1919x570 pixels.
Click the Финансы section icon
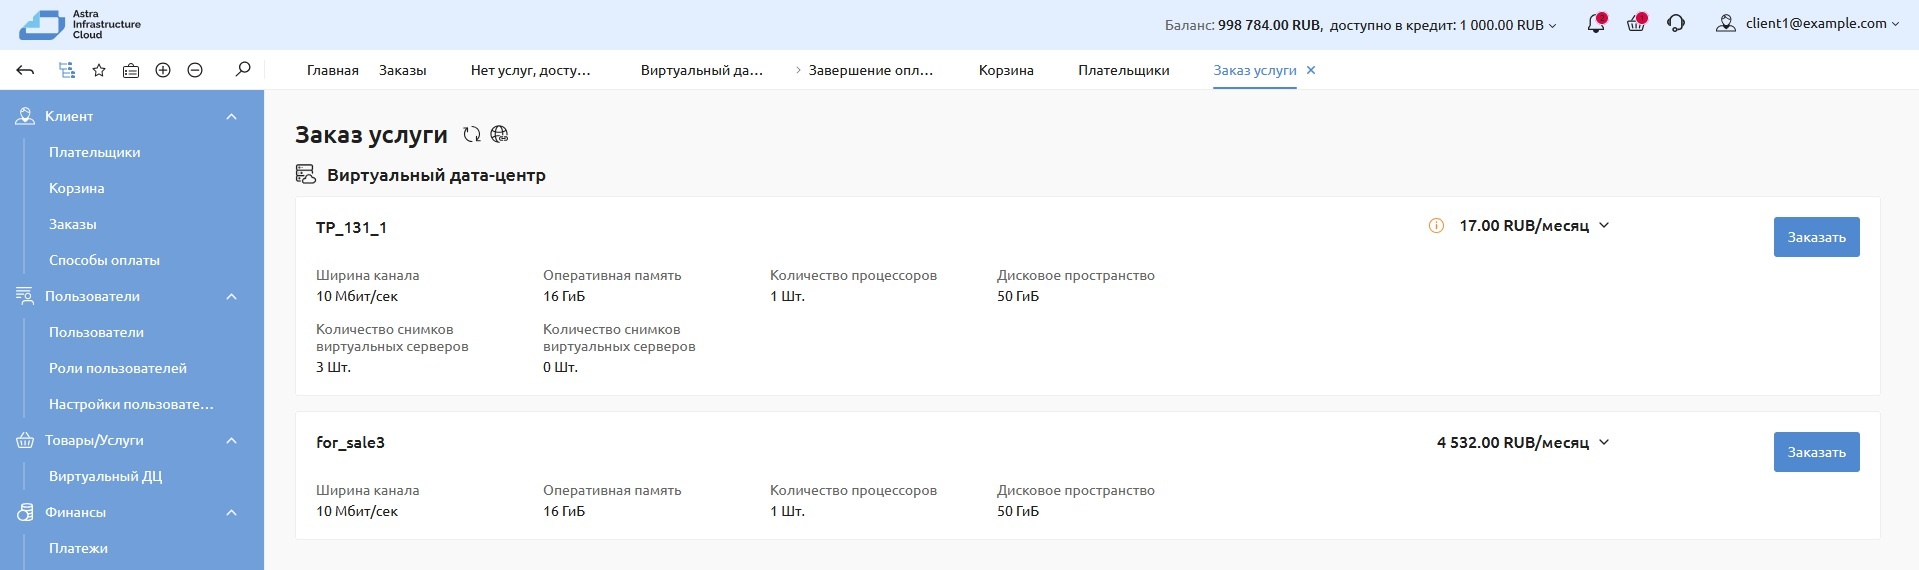(x=25, y=512)
